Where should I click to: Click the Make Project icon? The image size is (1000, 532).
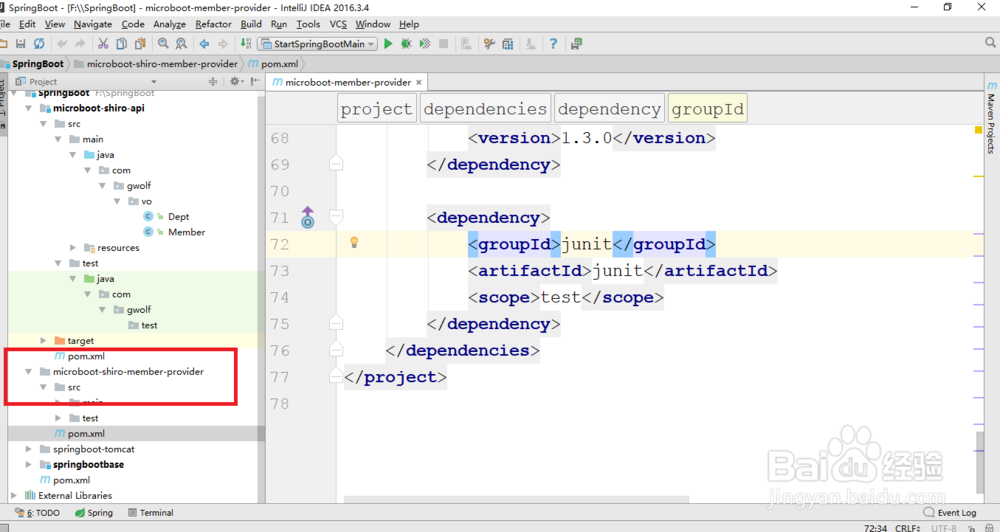pyautogui.click(x=246, y=43)
